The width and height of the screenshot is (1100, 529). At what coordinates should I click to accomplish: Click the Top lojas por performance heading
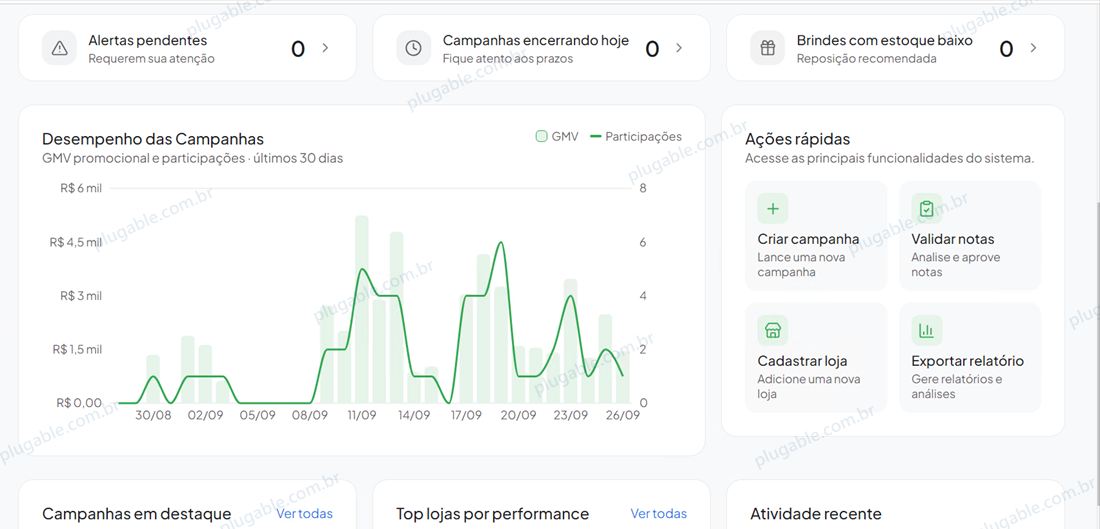click(x=492, y=514)
